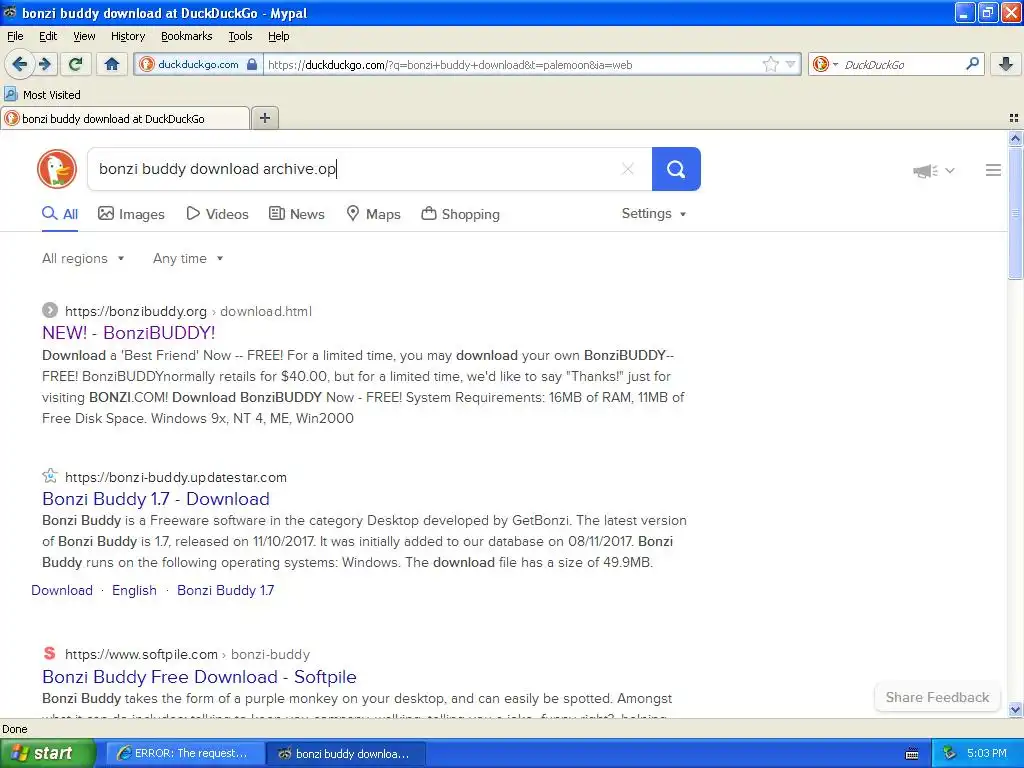Open the Bookmarks menu
Image resolution: width=1024 pixels, height=768 pixels.
[186, 36]
